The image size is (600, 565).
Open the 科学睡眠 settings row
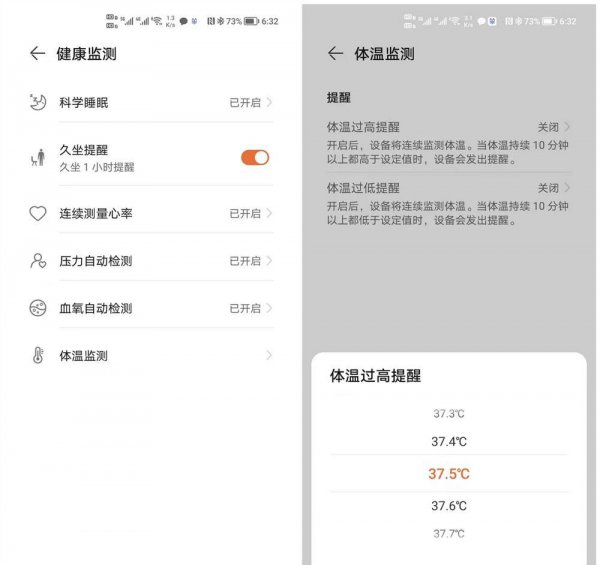tap(151, 102)
